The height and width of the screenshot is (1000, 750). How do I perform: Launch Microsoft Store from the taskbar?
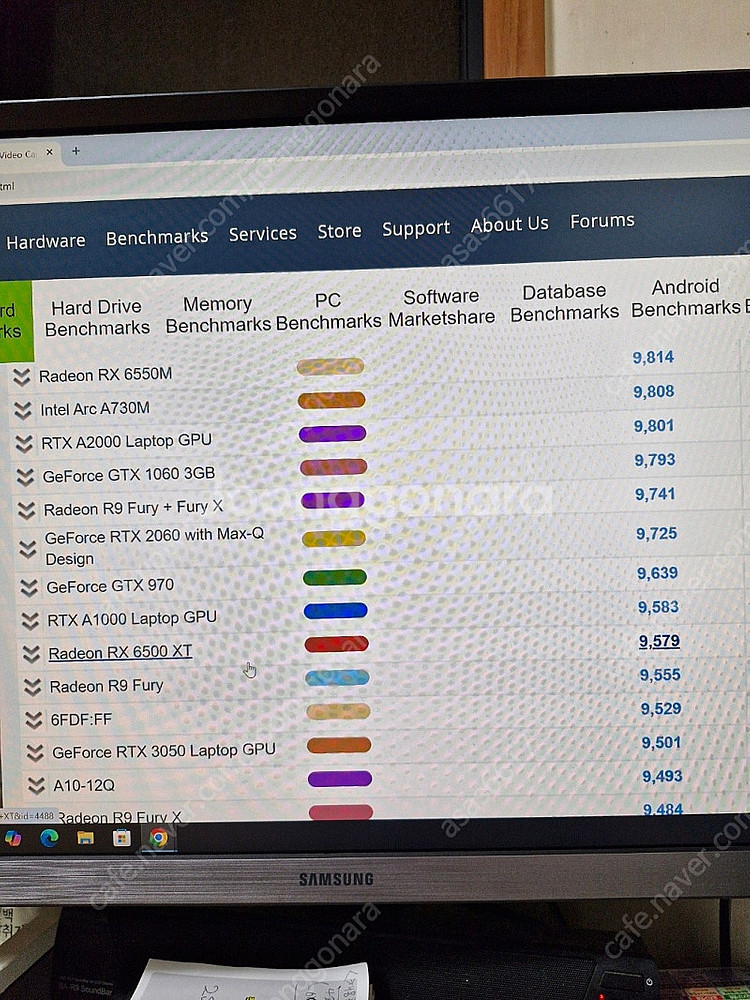coord(121,838)
